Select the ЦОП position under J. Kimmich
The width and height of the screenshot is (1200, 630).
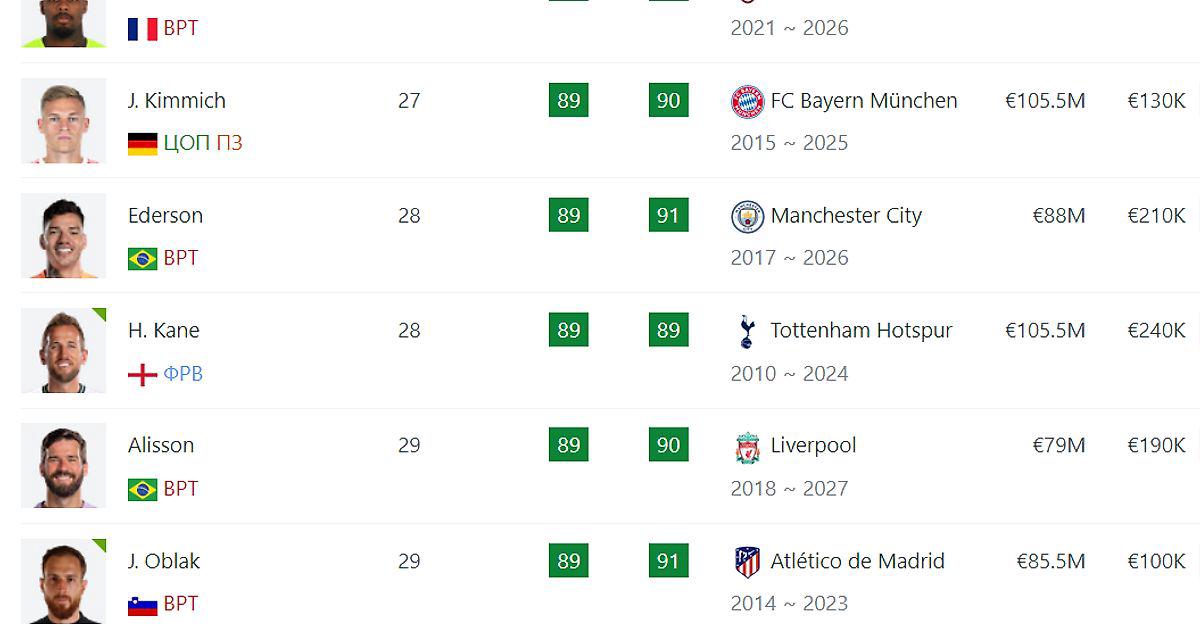[x=187, y=143]
